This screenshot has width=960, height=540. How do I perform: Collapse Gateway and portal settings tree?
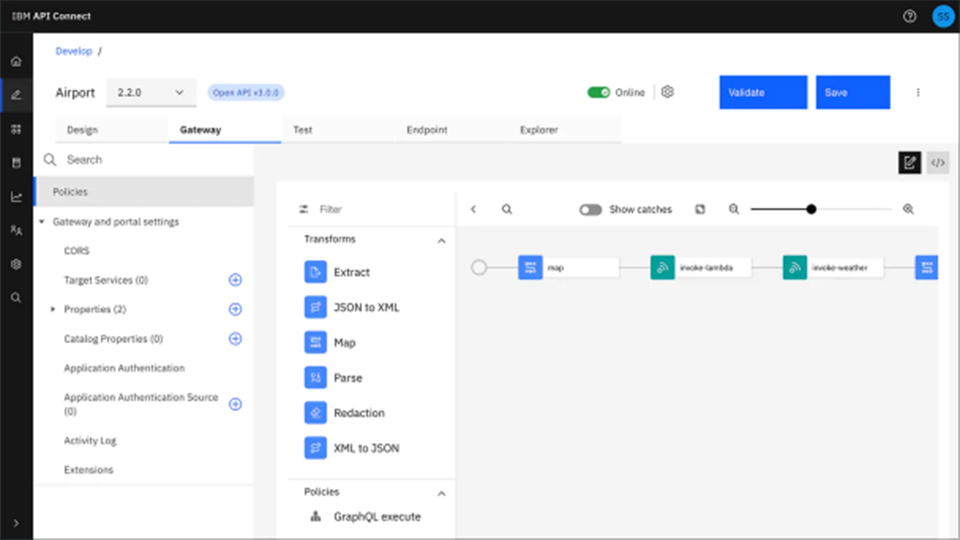tap(42, 222)
